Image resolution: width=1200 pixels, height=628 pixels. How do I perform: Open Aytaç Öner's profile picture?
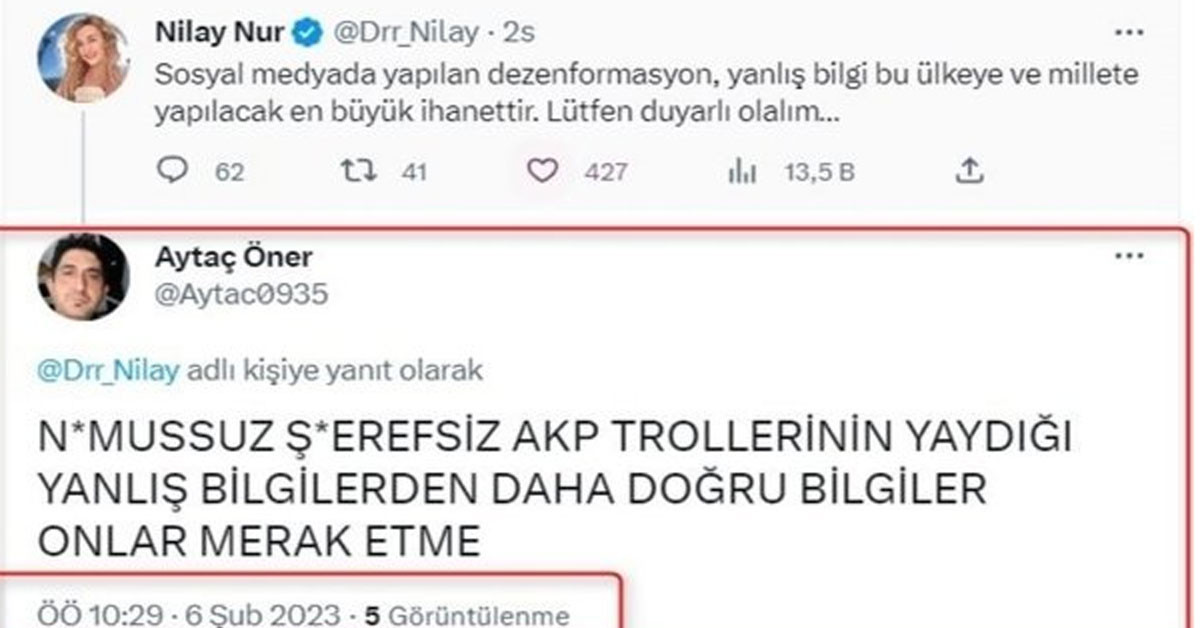tap(82, 276)
